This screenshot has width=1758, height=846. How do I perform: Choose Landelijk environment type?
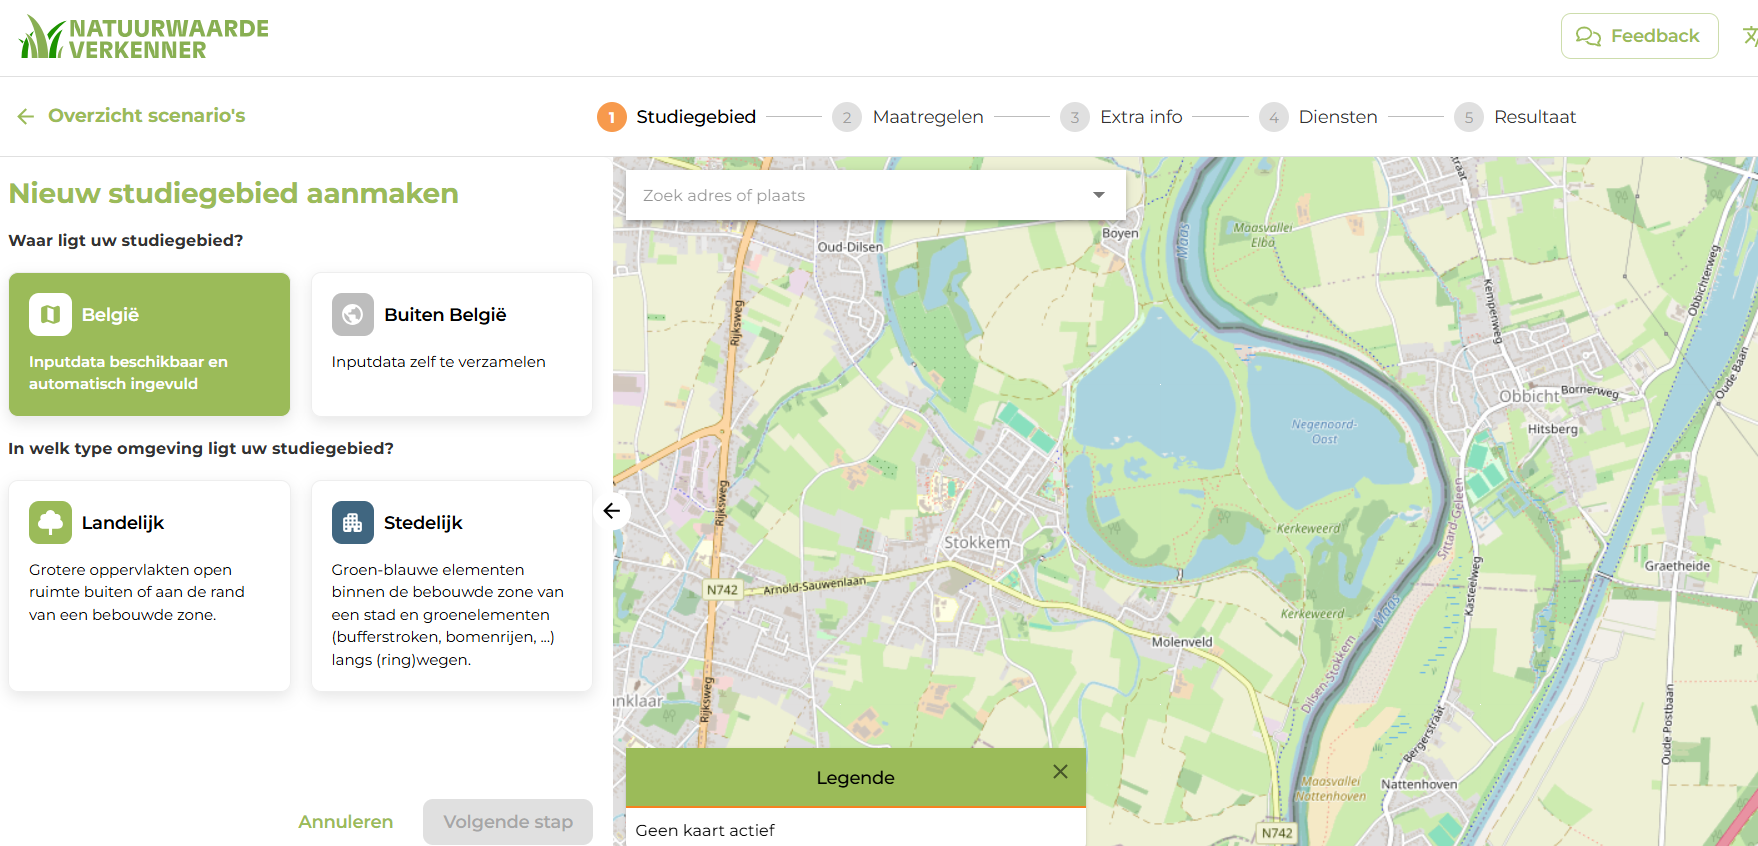click(x=149, y=586)
